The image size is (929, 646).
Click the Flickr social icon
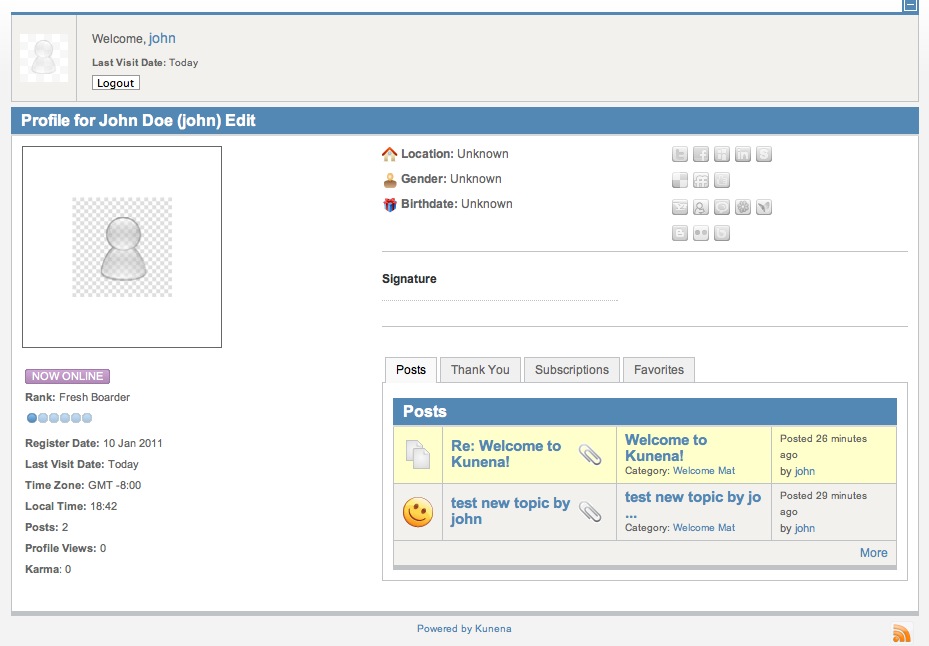pos(701,233)
